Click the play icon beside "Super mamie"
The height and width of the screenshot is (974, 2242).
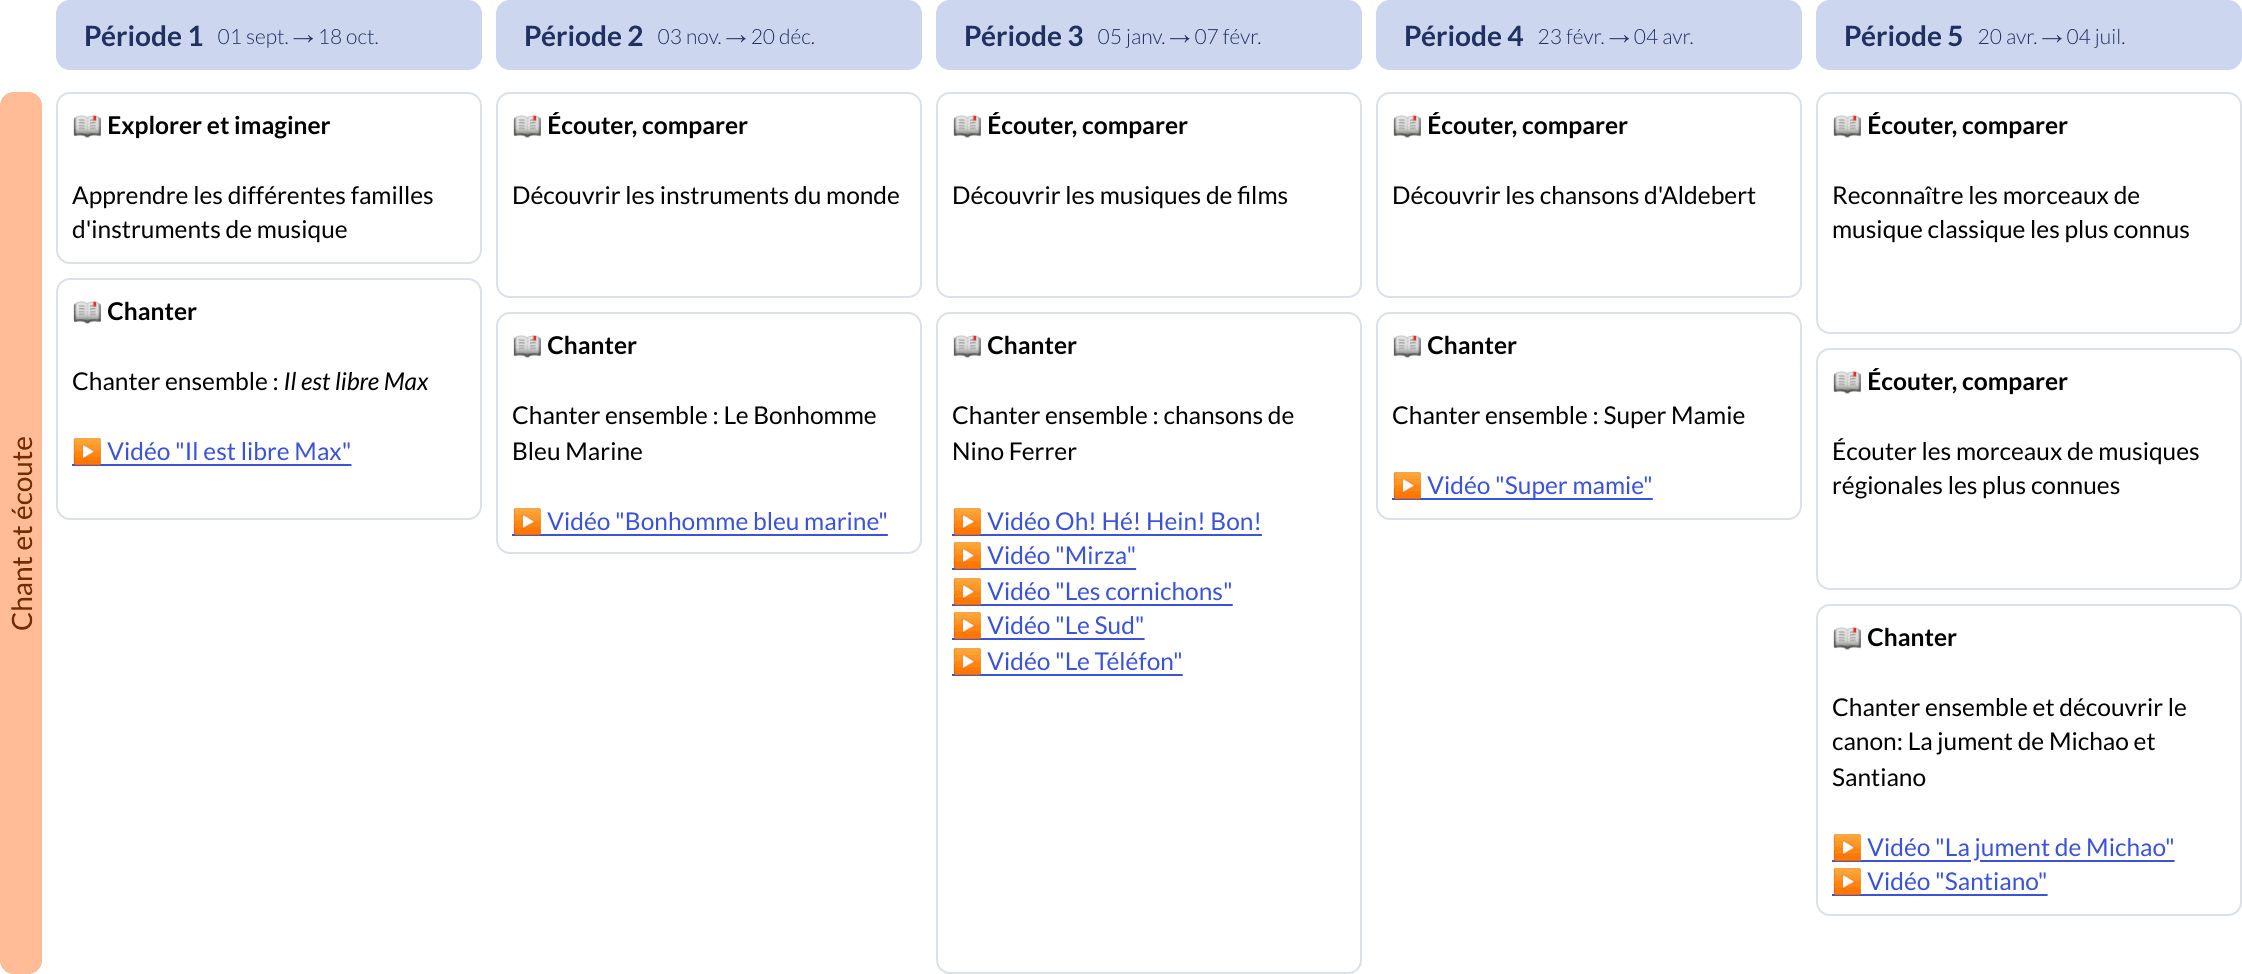(x=1408, y=486)
